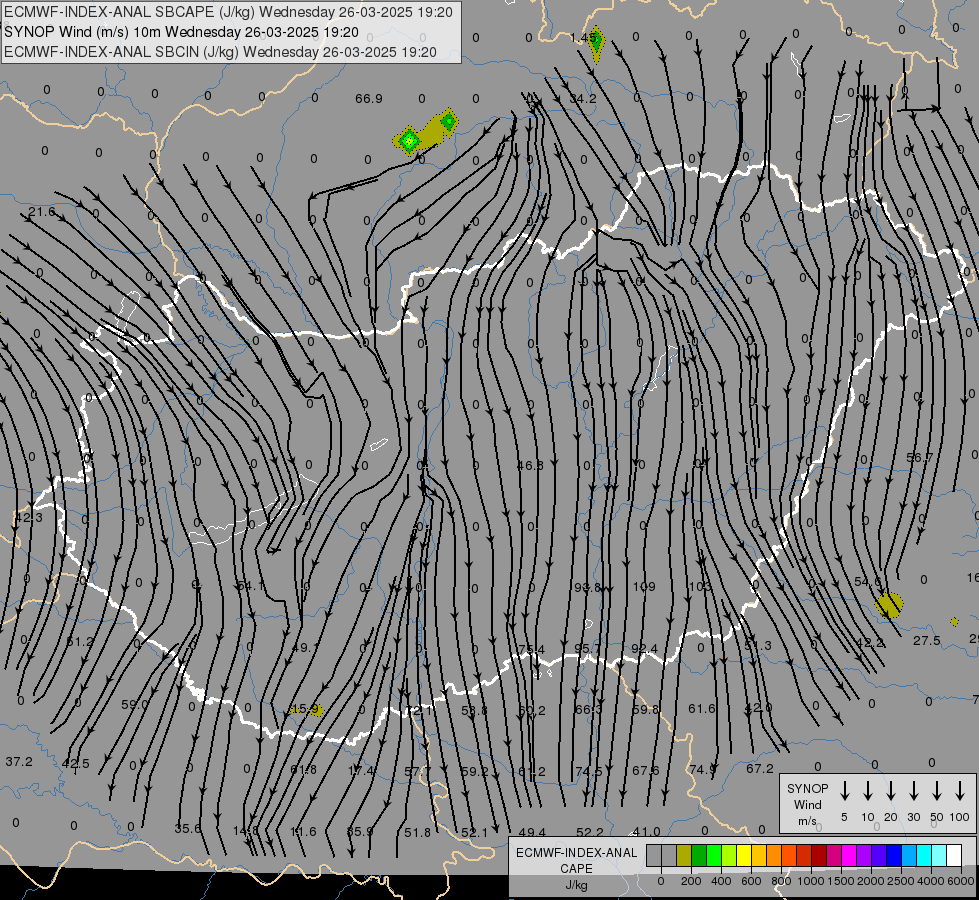This screenshot has width=979, height=900.
Task: Click the 10 m/s wind arrow in legend
Action: point(868,791)
